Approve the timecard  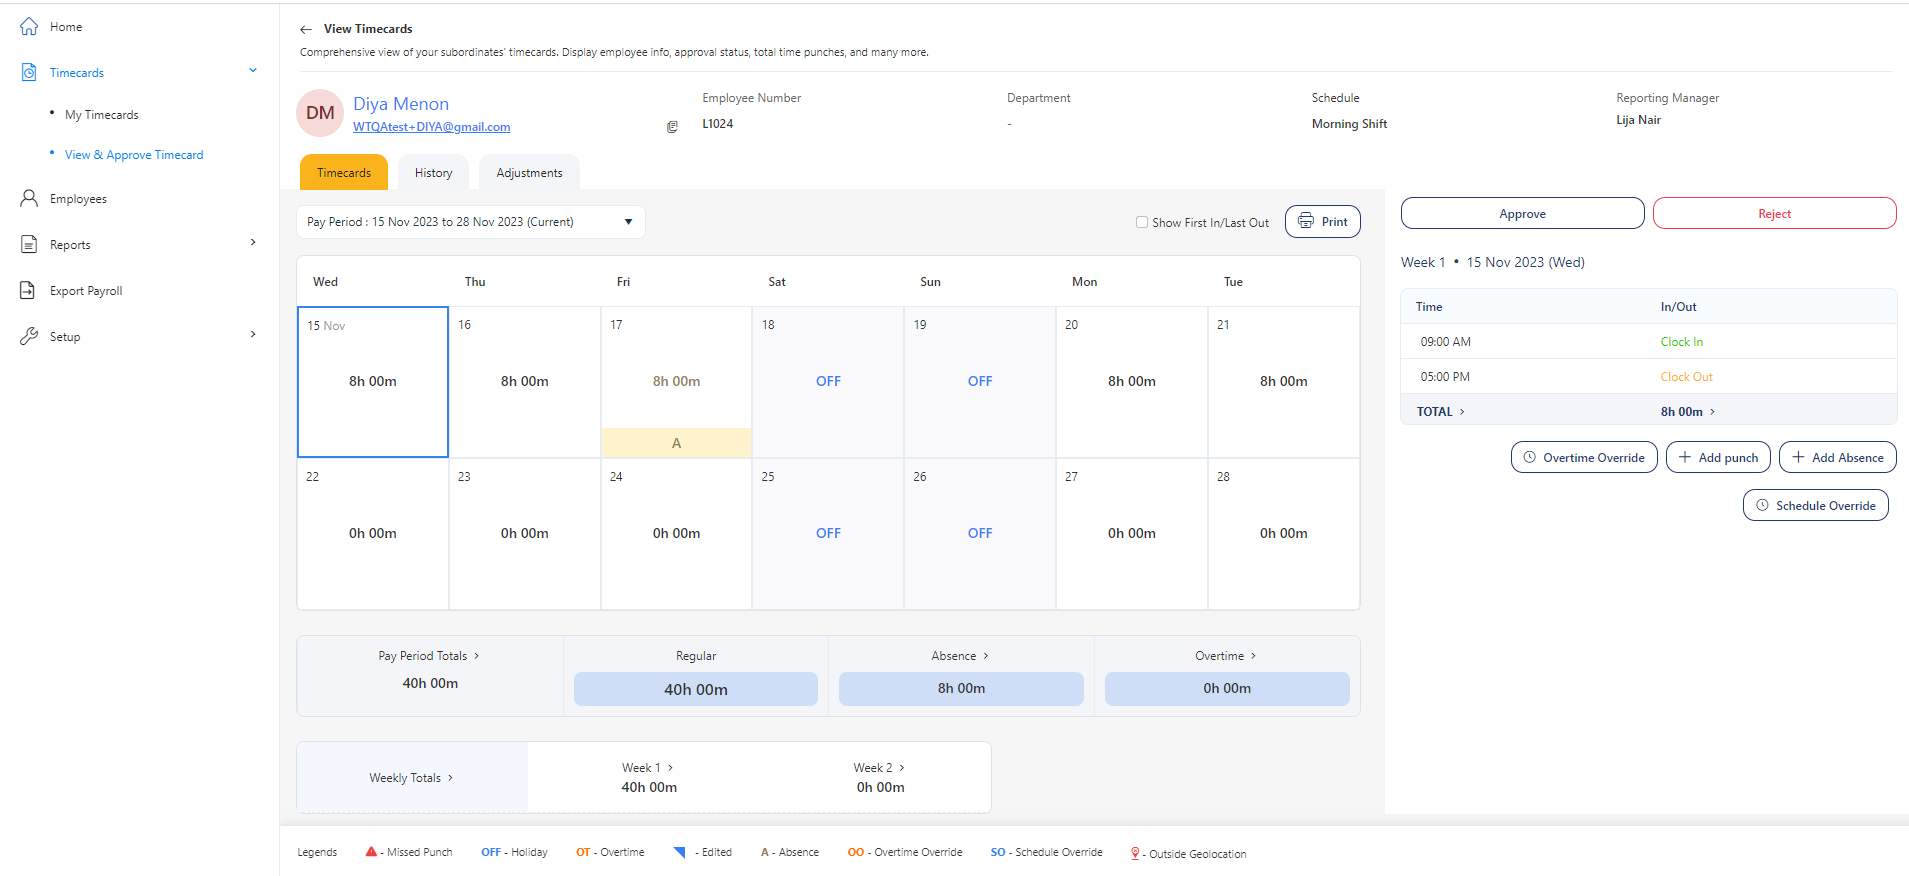click(x=1521, y=214)
